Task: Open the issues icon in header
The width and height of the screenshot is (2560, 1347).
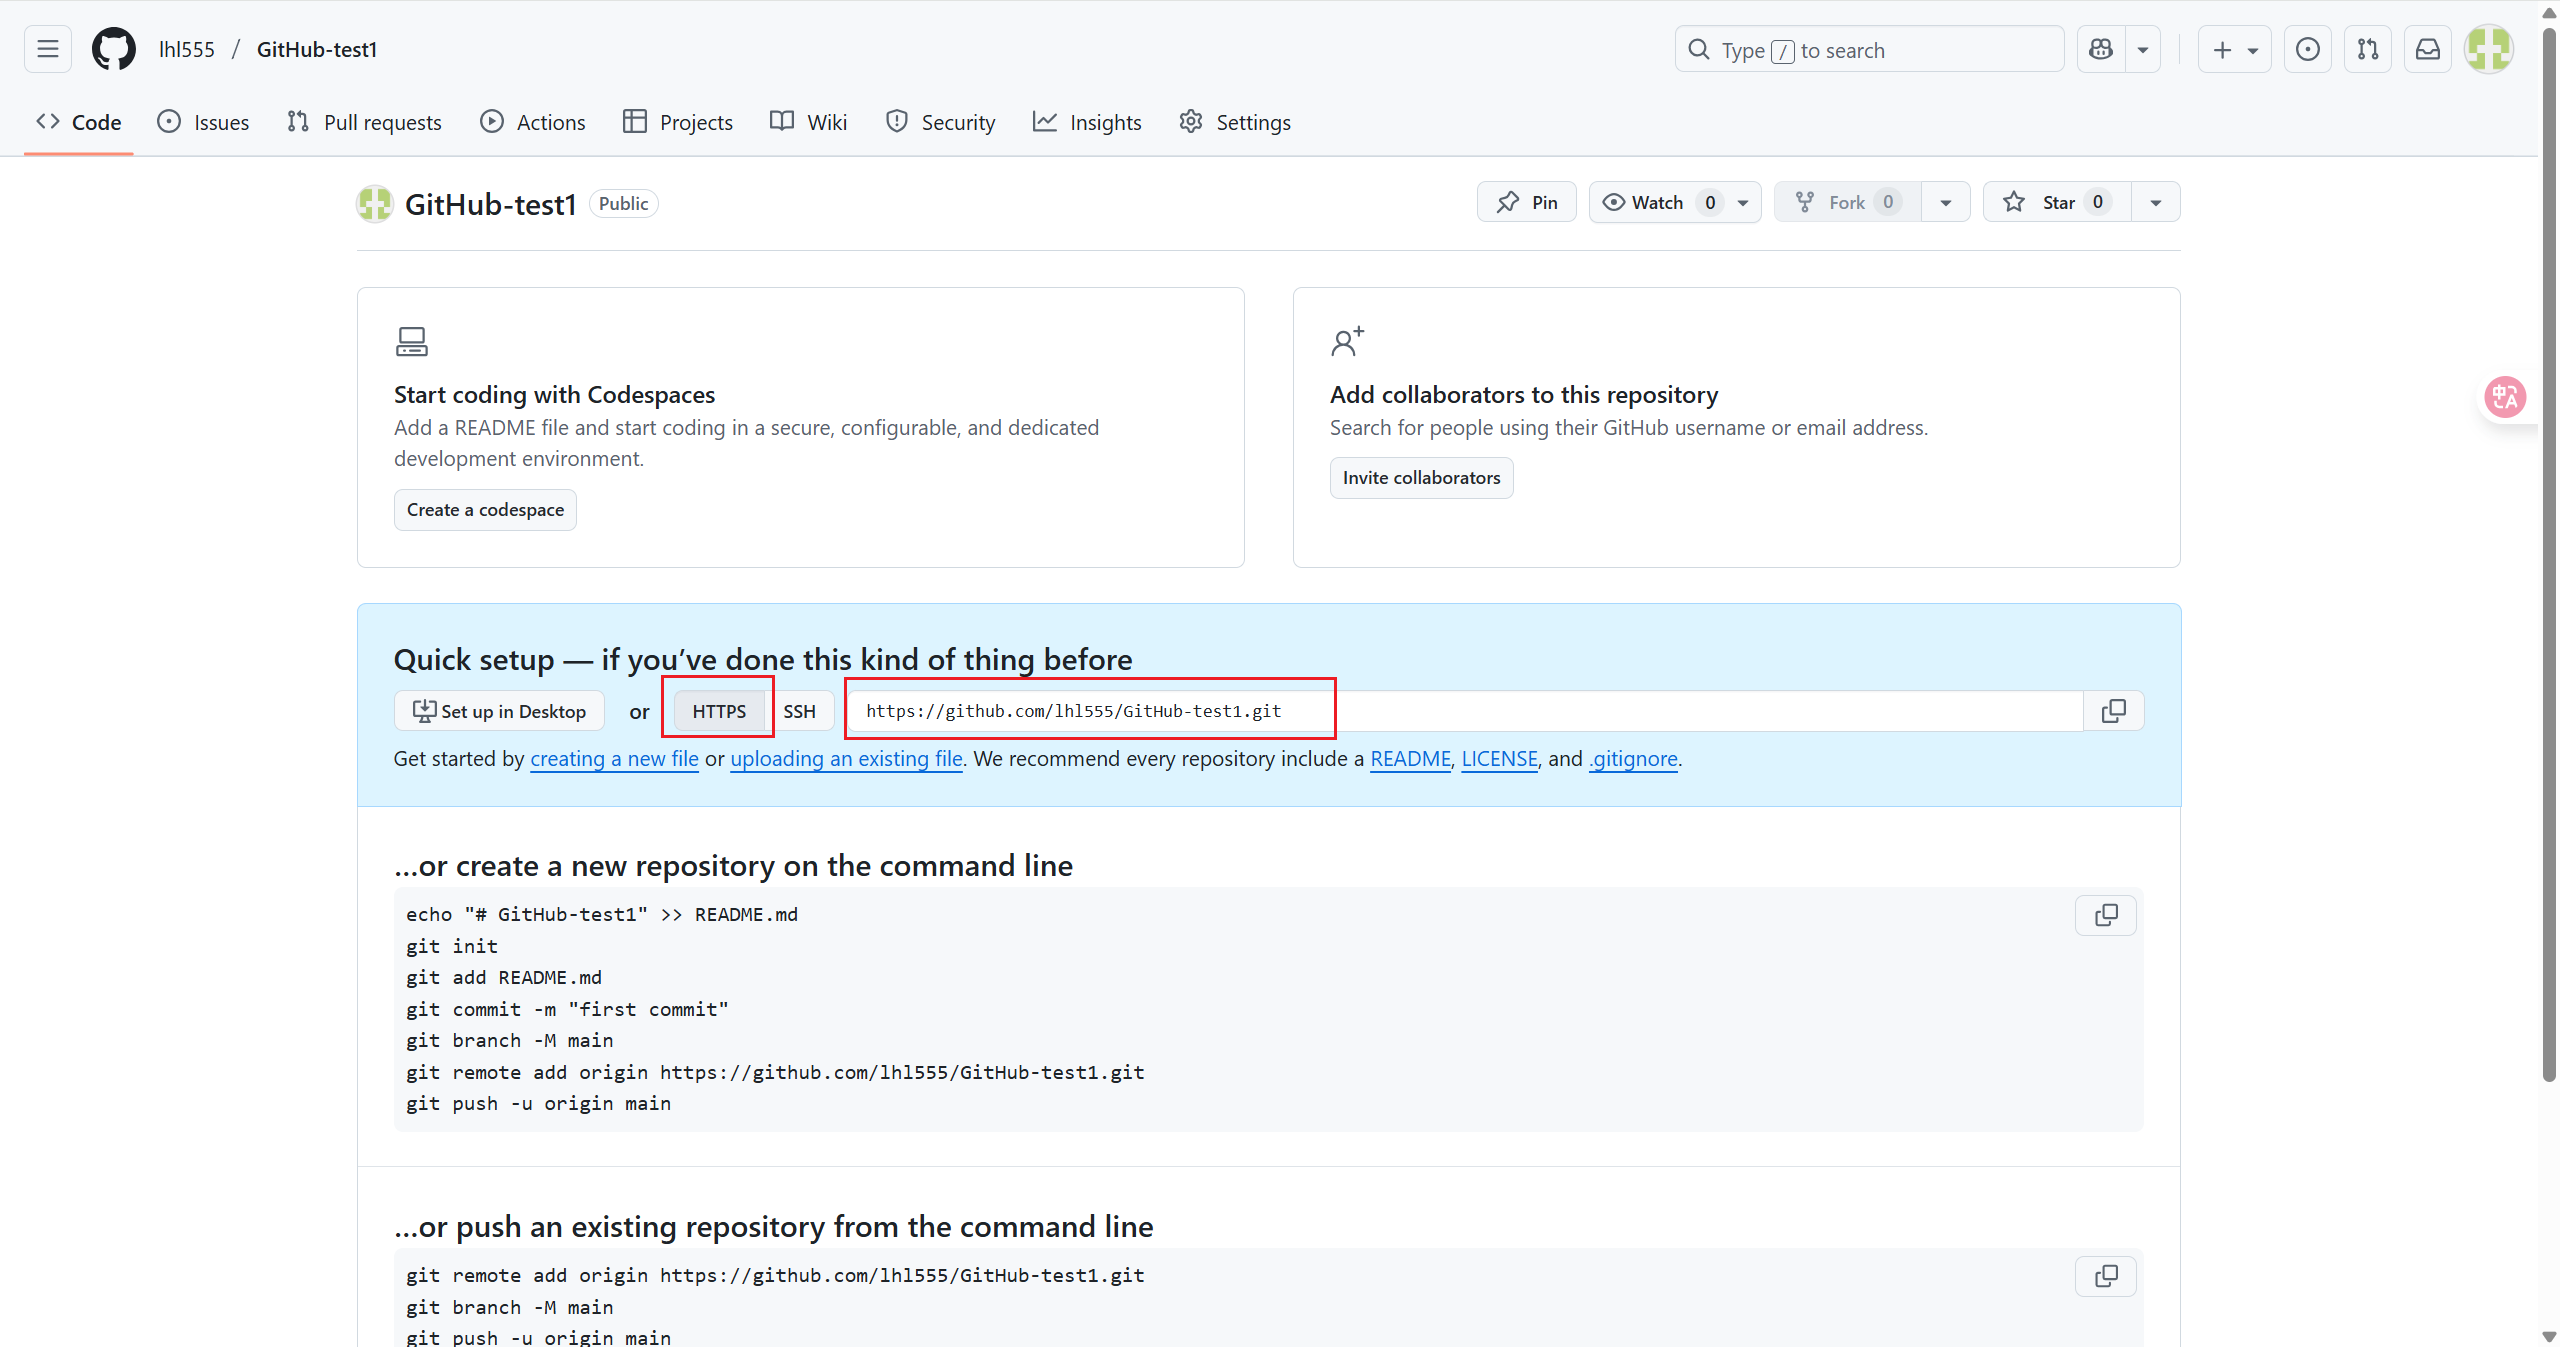Action: click(x=2308, y=49)
